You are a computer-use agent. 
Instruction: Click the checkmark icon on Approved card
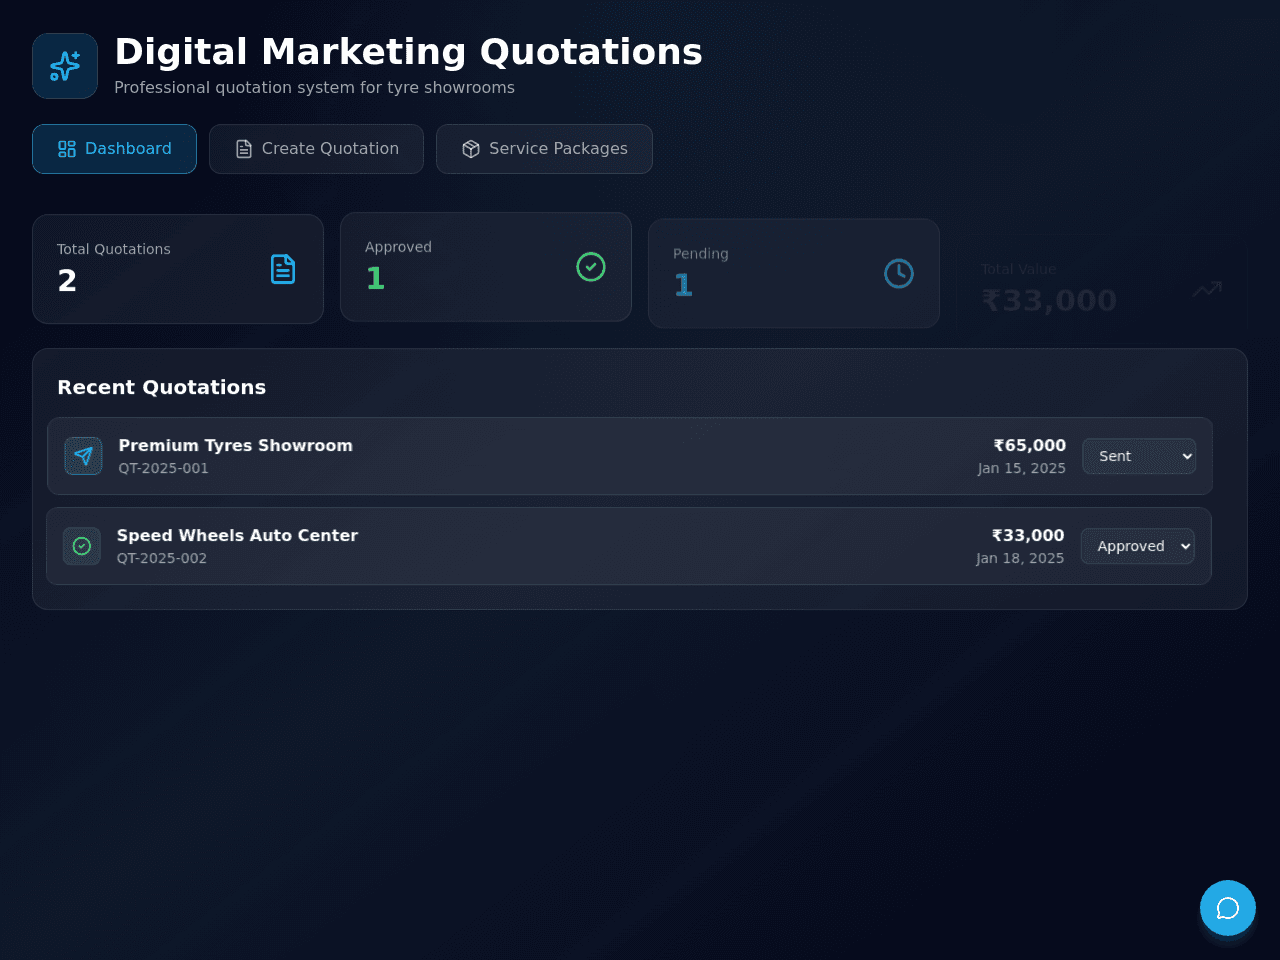pyautogui.click(x=591, y=267)
